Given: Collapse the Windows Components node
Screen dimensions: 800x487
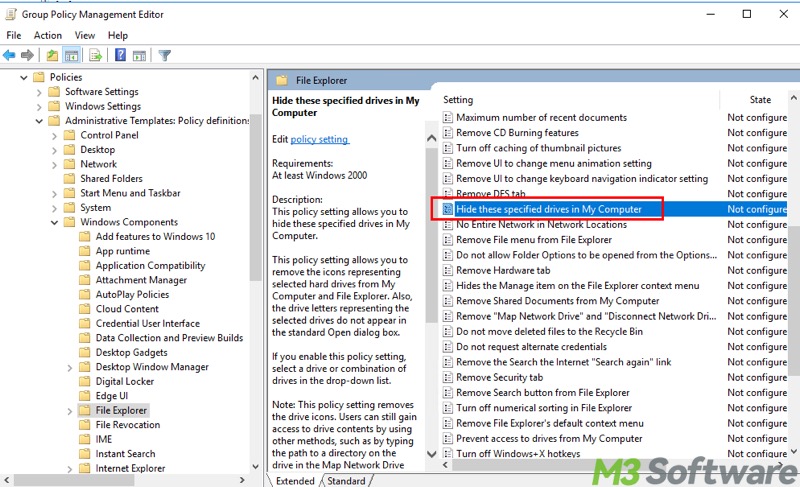Looking at the screenshot, I should point(54,222).
